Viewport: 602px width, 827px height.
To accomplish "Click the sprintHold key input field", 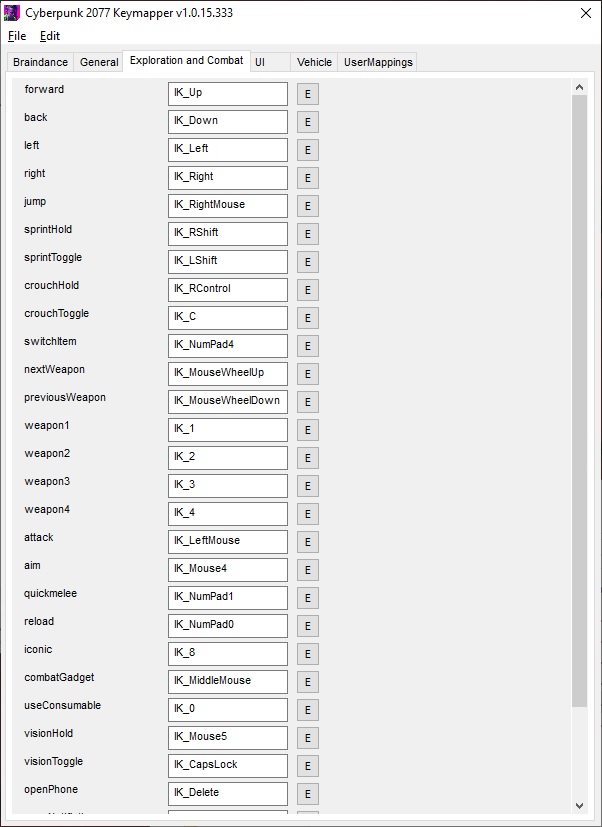I will point(227,233).
